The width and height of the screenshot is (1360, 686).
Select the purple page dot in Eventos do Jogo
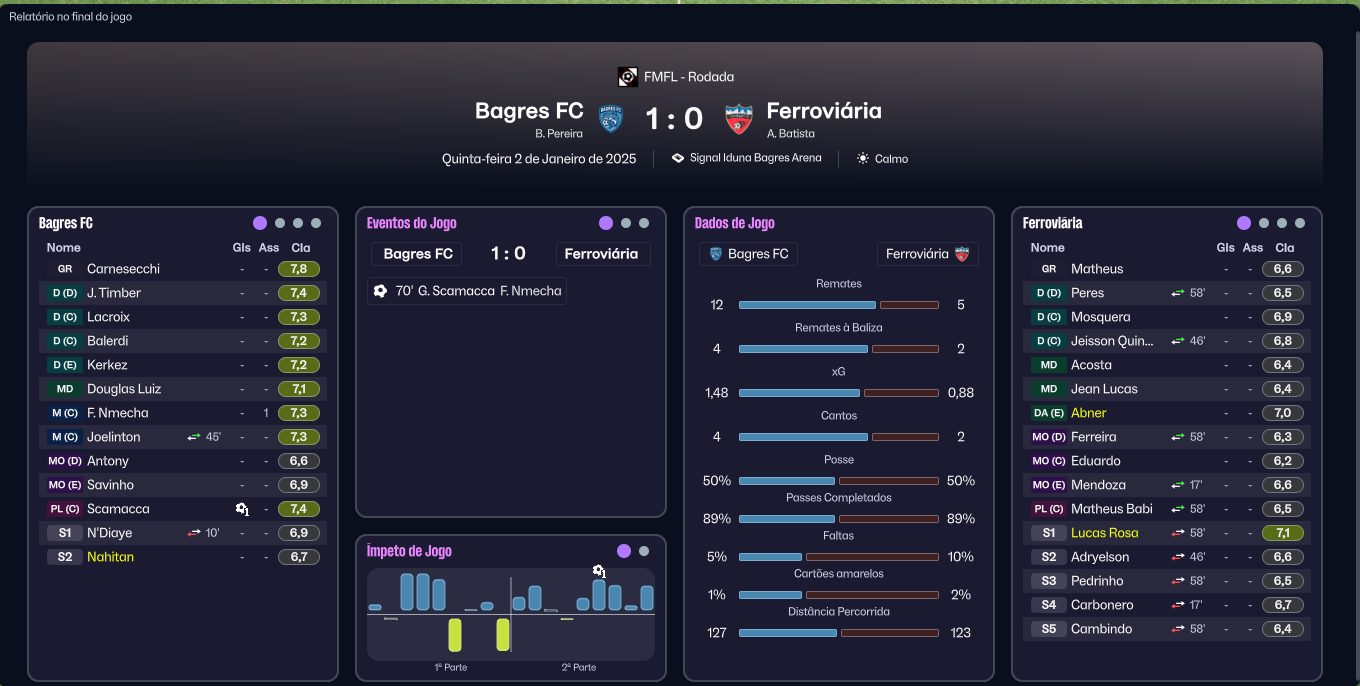pyautogui.click(x=606, y=223)
